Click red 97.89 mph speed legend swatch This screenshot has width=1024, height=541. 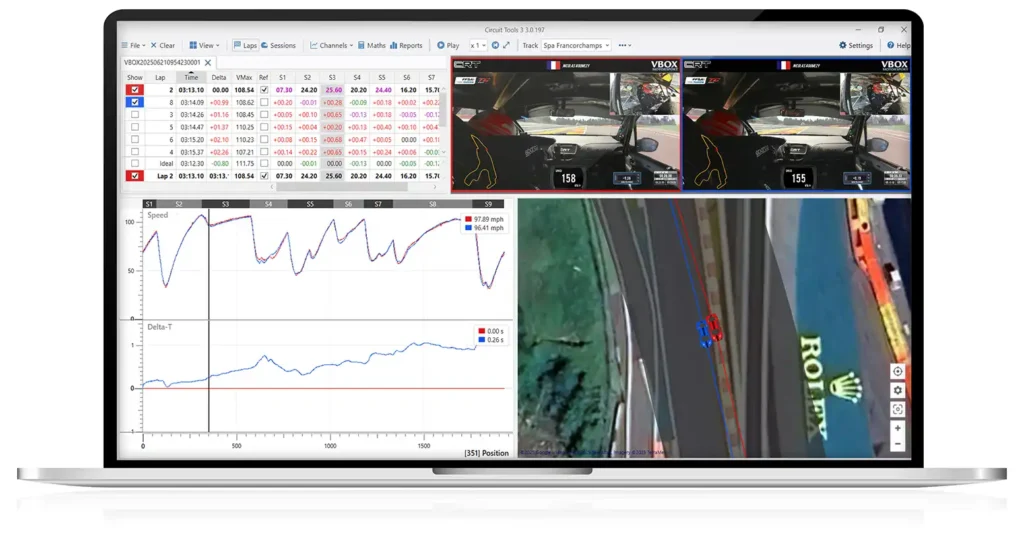(x=468, y=220)
